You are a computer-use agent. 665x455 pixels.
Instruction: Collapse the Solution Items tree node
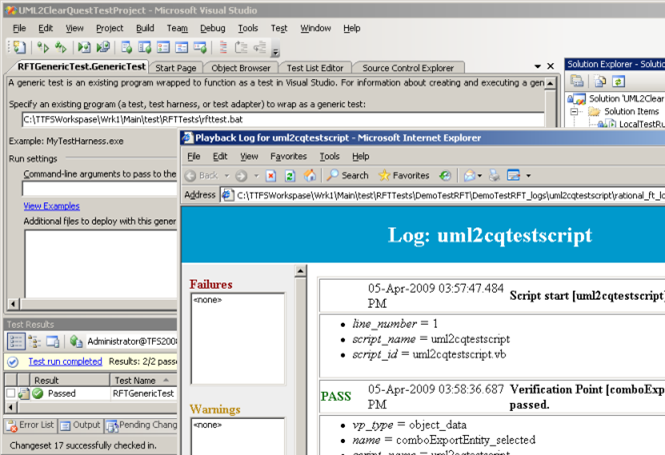pos(574,112)
